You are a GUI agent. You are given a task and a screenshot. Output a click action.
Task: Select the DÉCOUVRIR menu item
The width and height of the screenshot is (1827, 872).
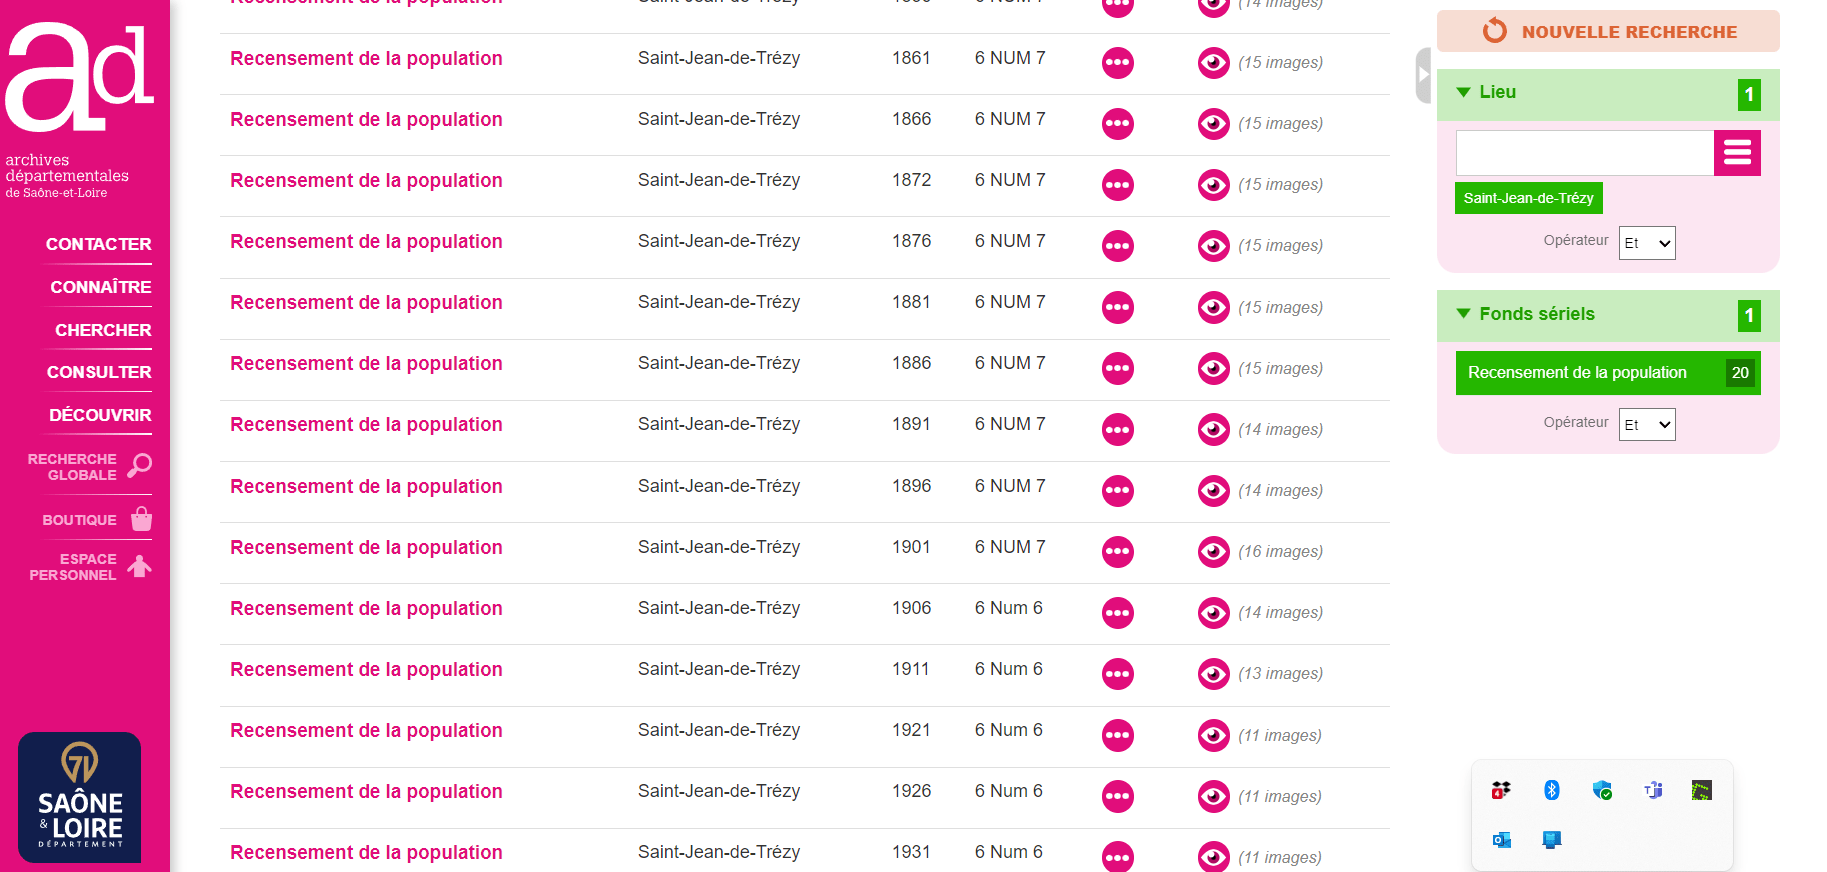[100, 415]
